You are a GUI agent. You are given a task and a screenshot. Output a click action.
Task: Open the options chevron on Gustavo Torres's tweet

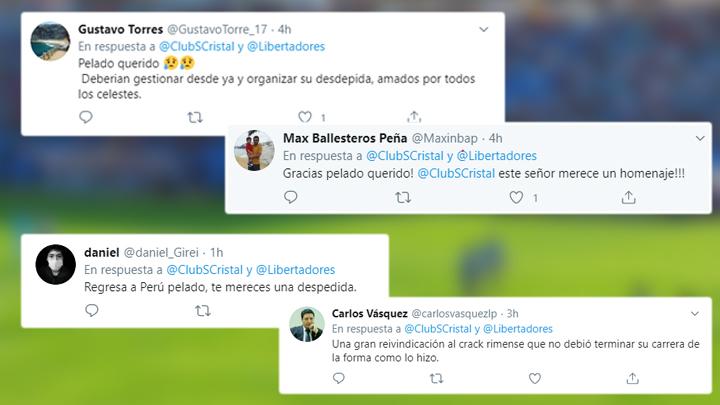[x=484, y=29]
